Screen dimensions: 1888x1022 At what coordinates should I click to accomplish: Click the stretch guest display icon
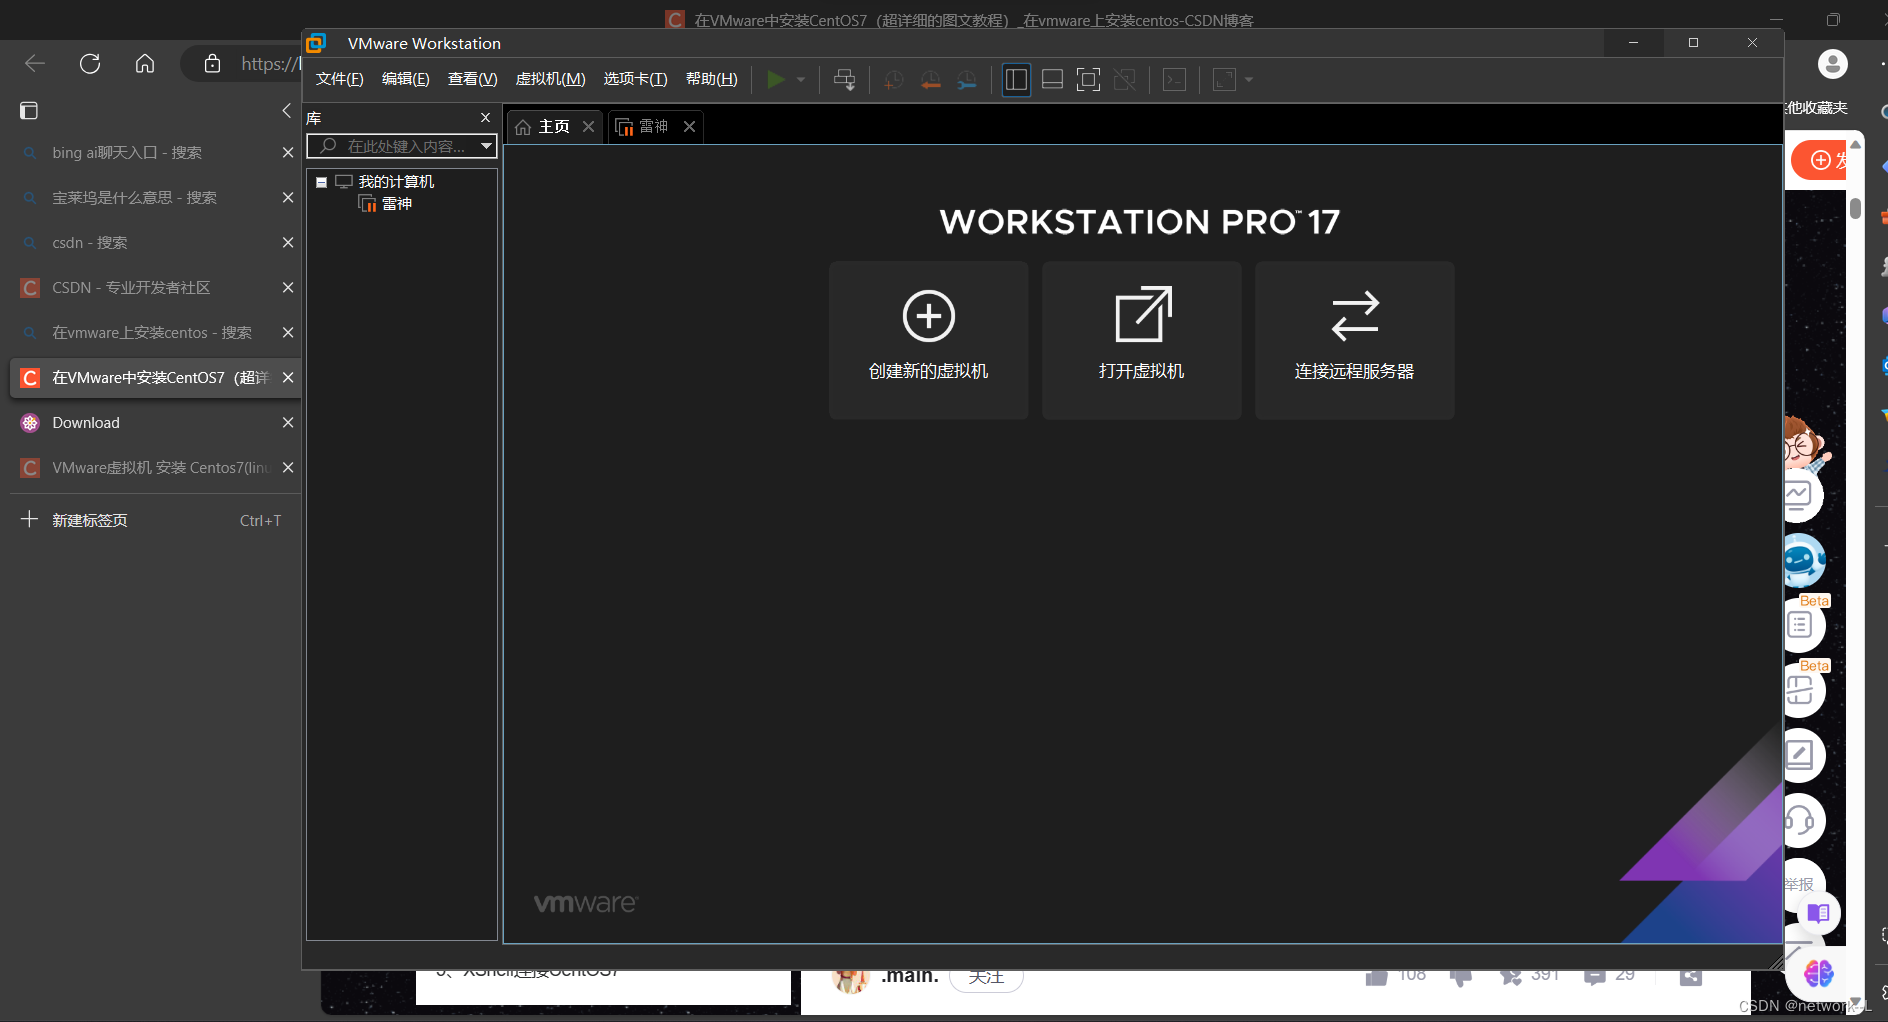coord(1224,80)
